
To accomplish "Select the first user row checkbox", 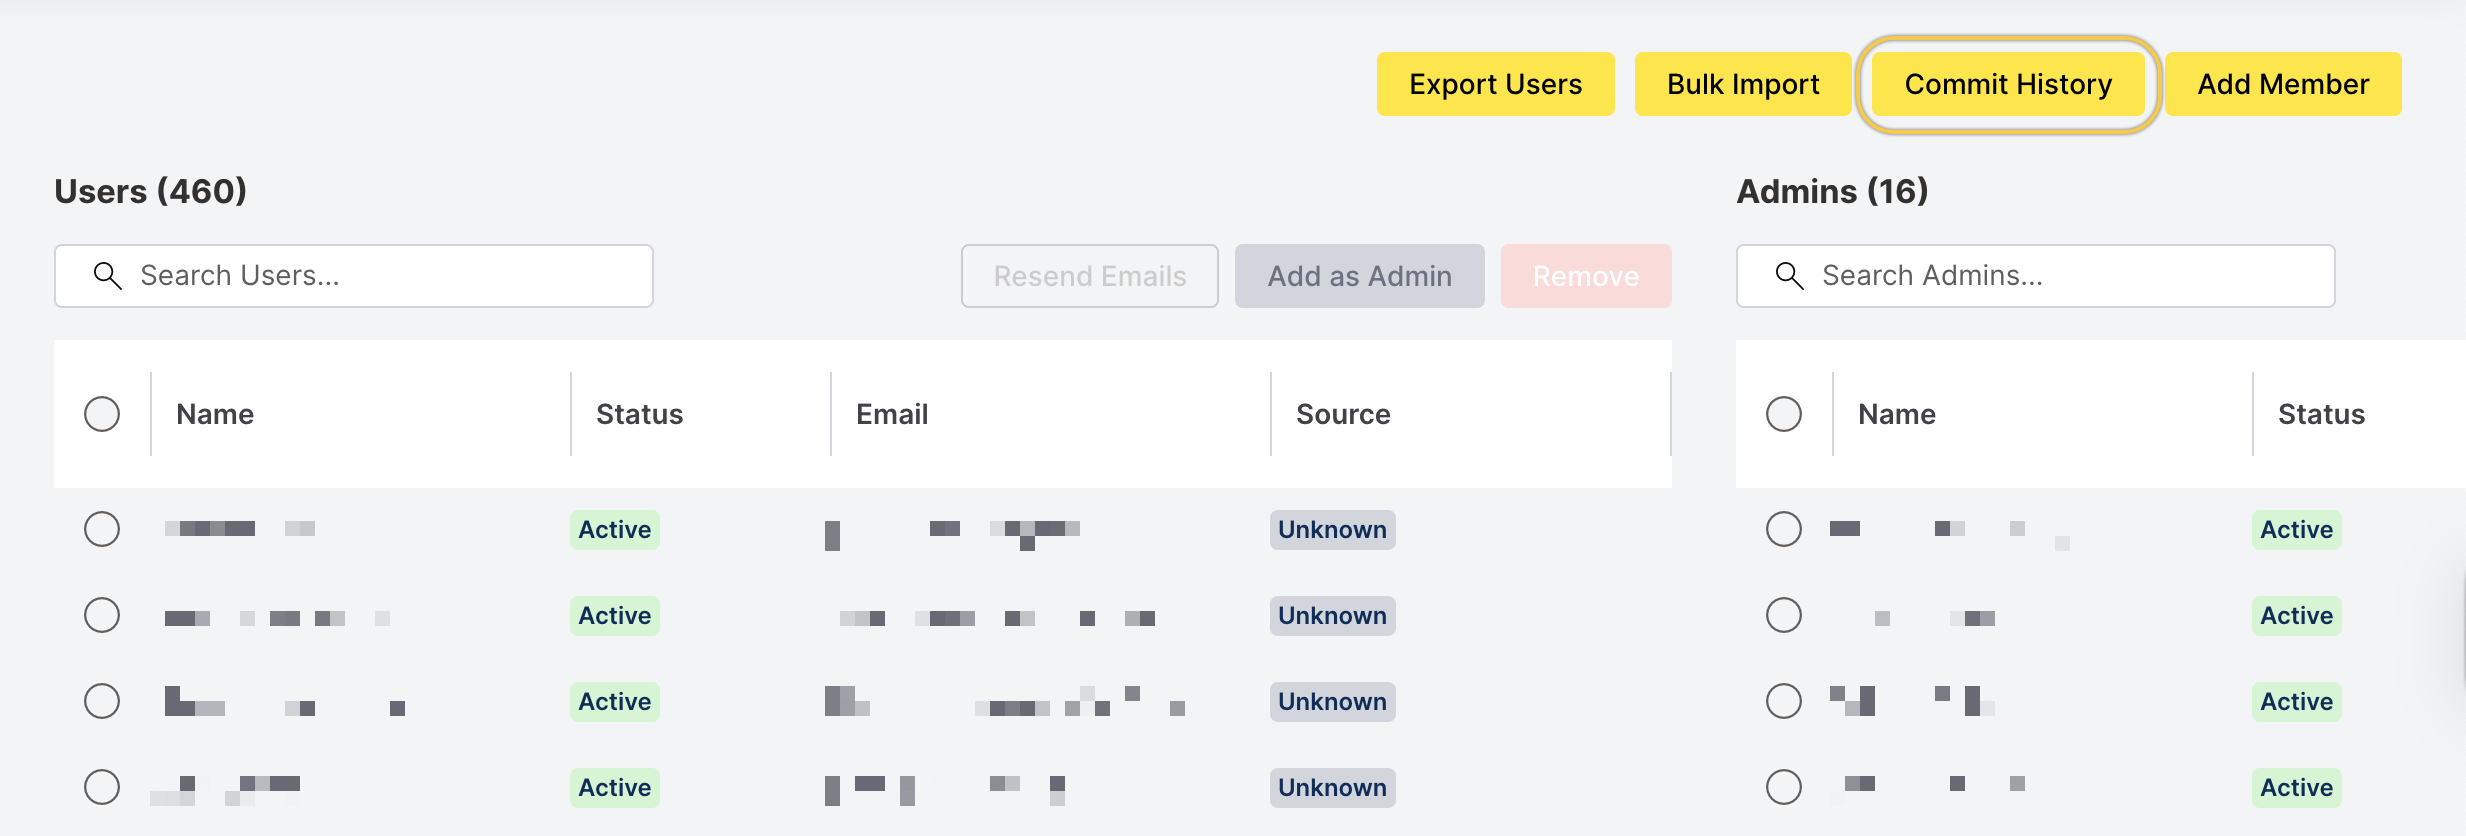I will (x=102, y=529).
